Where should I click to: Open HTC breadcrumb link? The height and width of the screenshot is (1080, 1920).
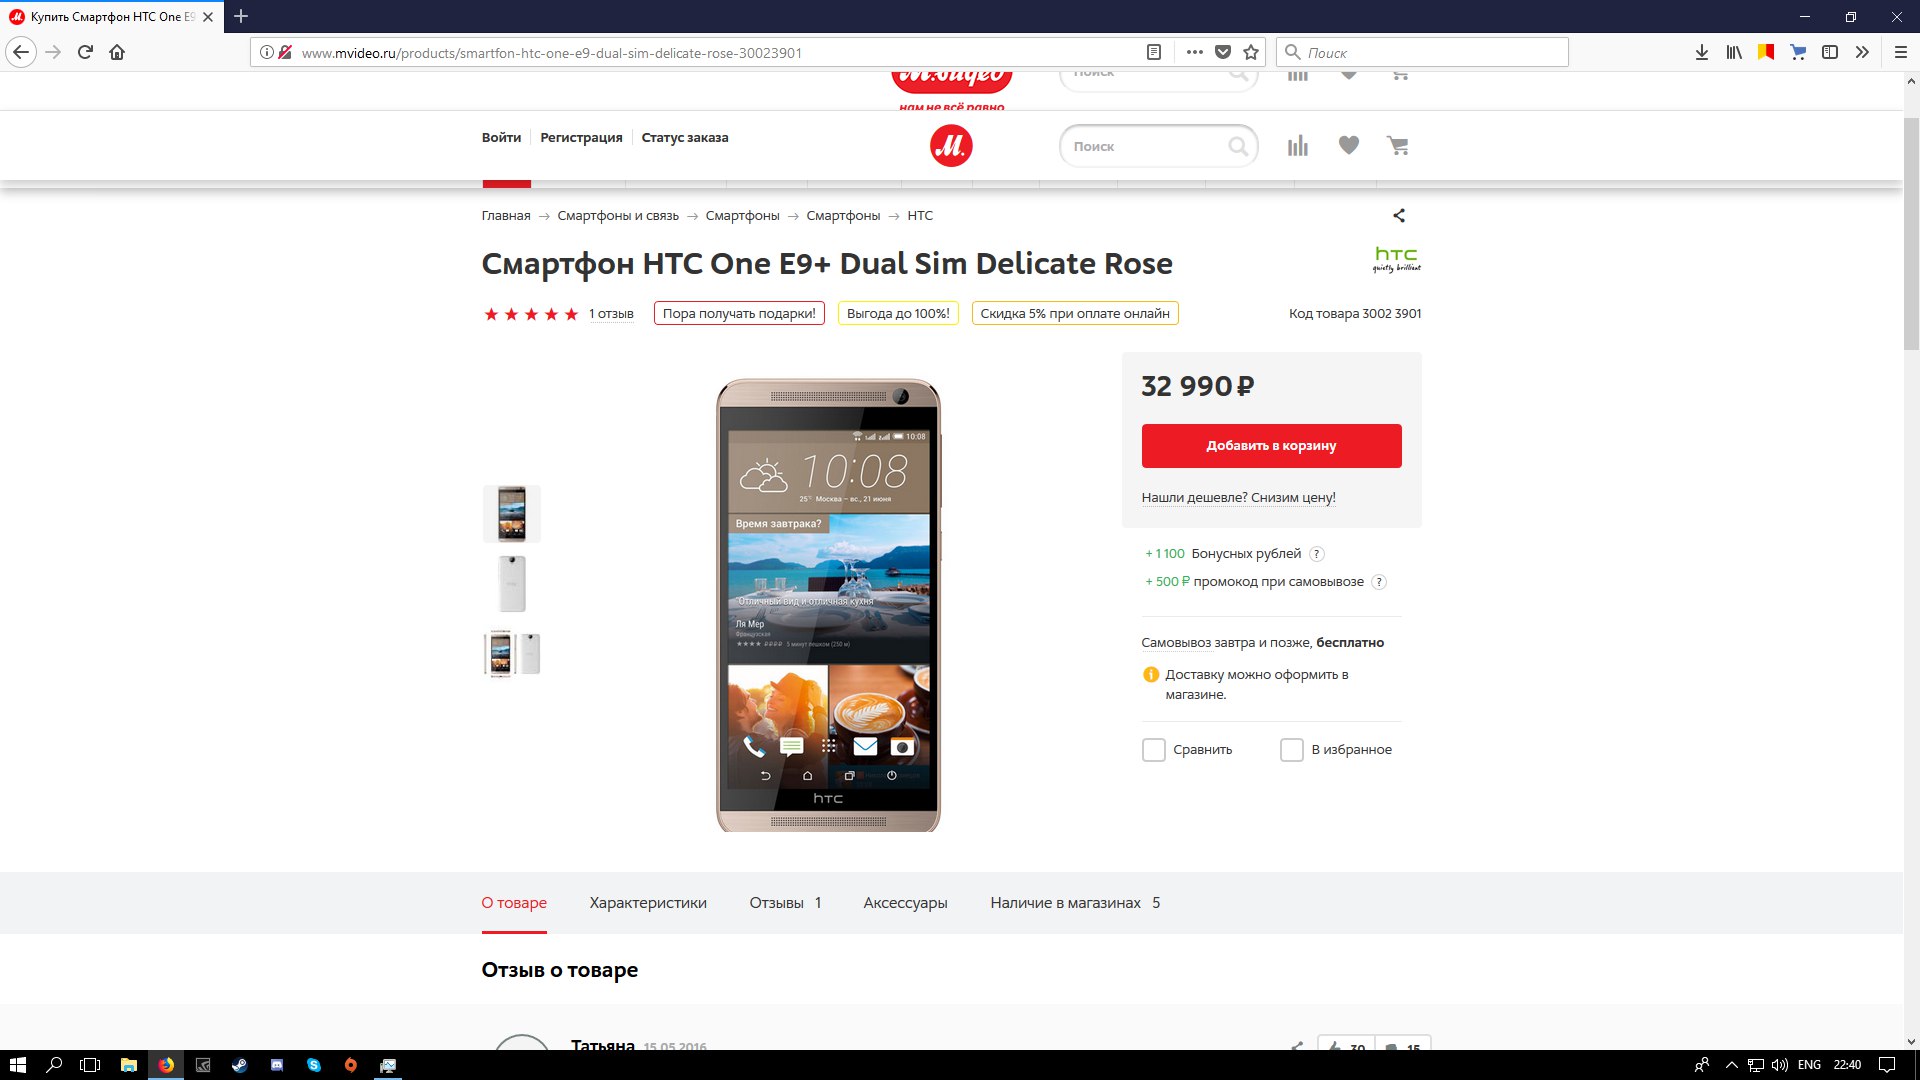920,216
